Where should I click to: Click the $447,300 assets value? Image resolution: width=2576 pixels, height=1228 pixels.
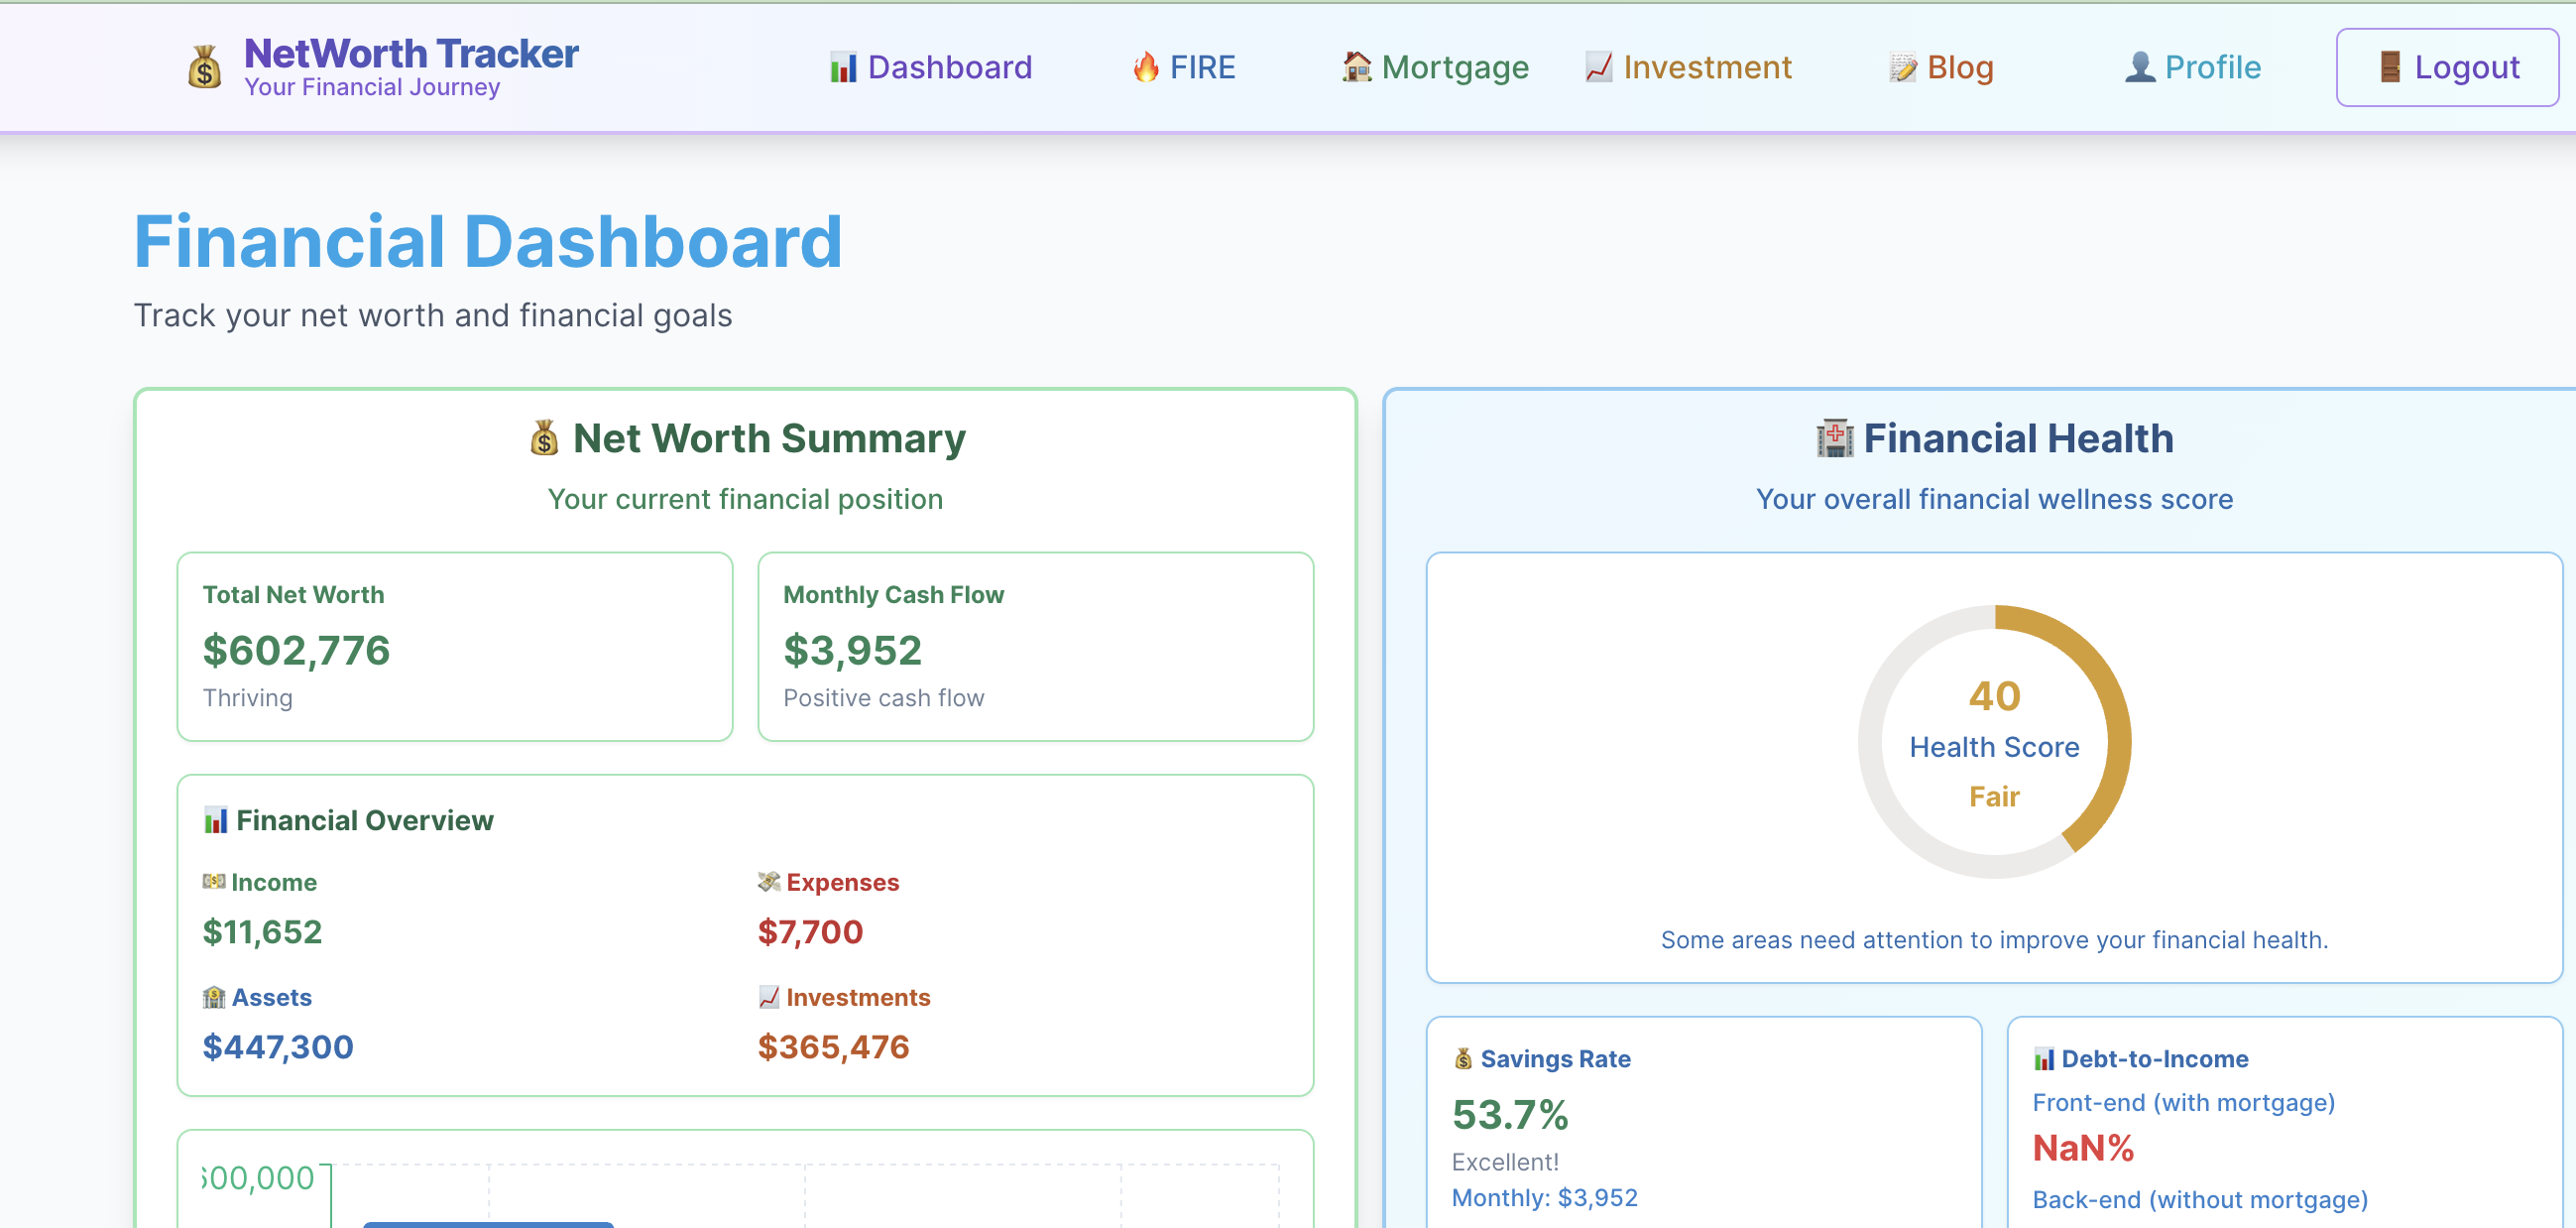(278, 1047)
